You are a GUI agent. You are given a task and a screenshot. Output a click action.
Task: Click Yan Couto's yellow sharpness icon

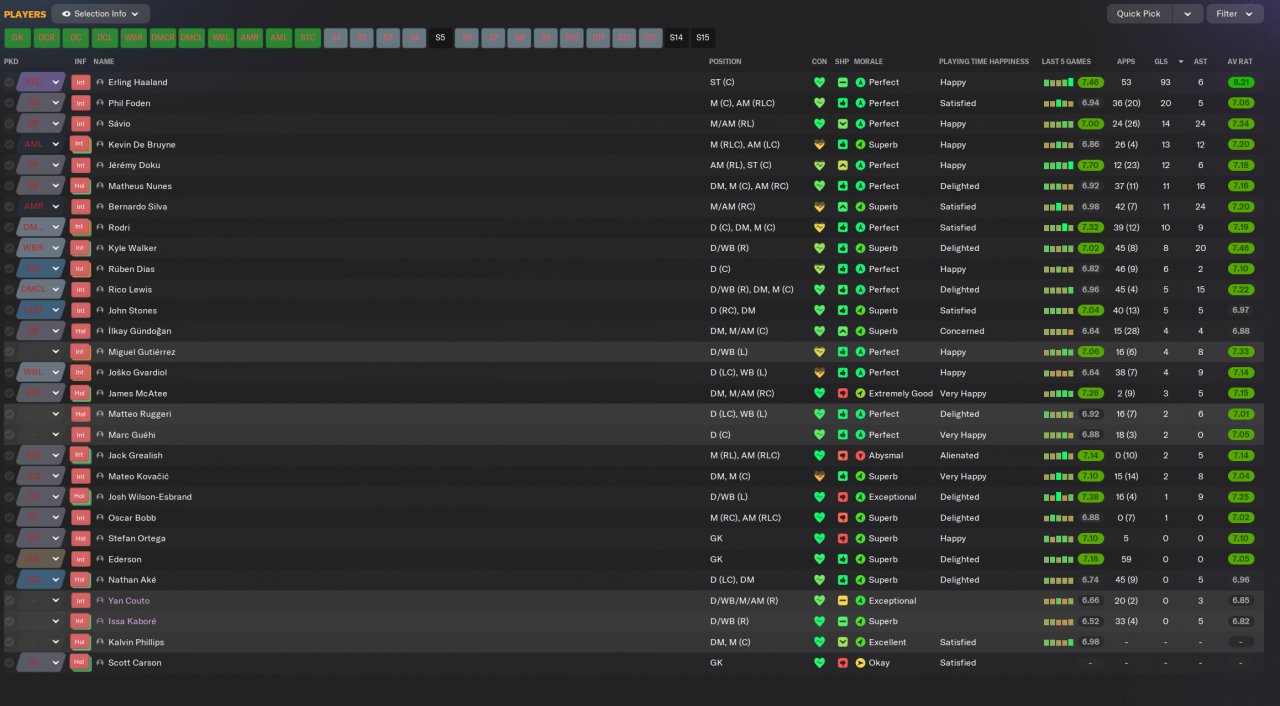point(843,601)
